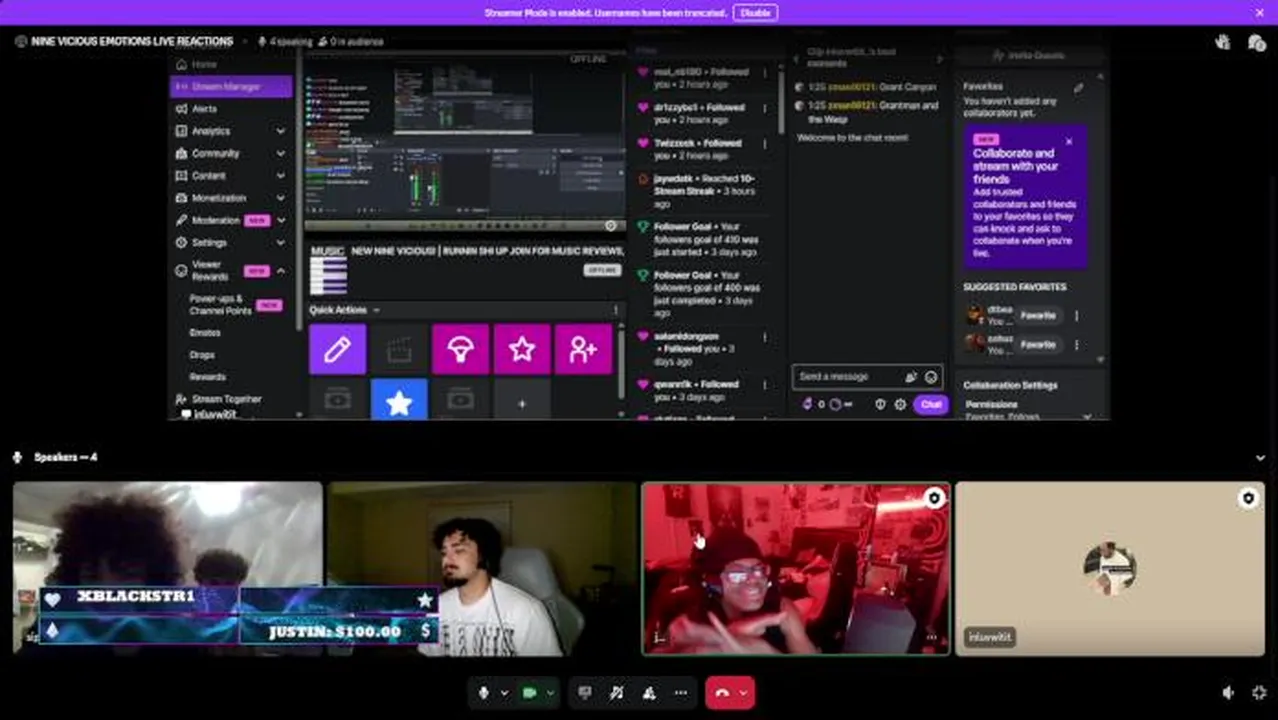Click the message input field in chat
The image size is (1278, 720).
[866, 377]
